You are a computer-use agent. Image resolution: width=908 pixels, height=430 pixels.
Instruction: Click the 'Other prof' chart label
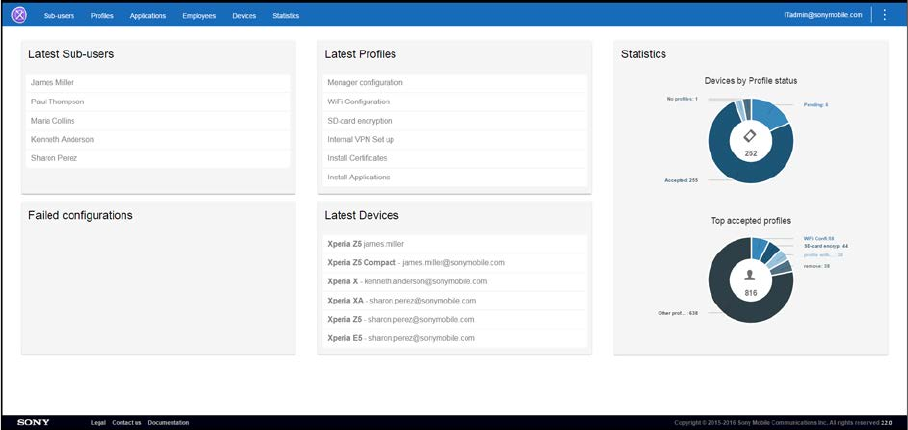[678, 313]
